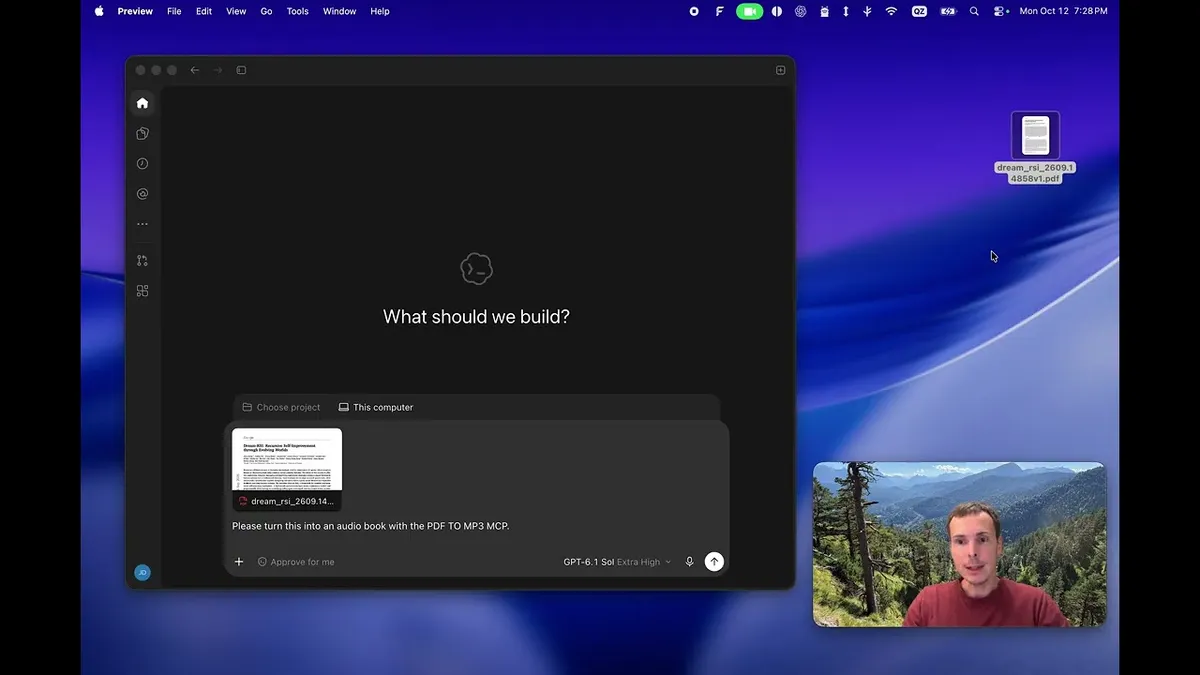Open the attached dream_rsi PDF thumbnail
The height and width of the screenshot is (675, 1200).
point(287,470)
